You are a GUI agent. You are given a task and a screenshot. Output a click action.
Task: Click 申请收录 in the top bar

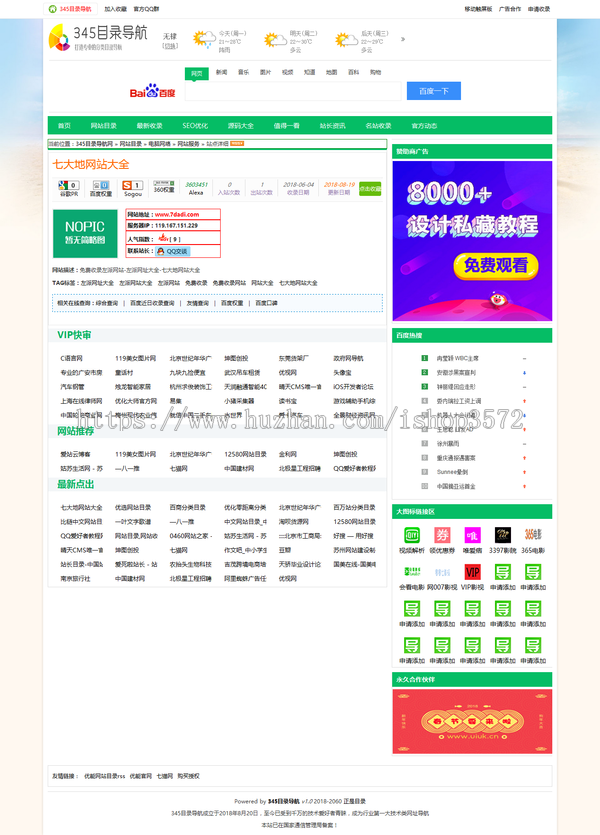539,9
